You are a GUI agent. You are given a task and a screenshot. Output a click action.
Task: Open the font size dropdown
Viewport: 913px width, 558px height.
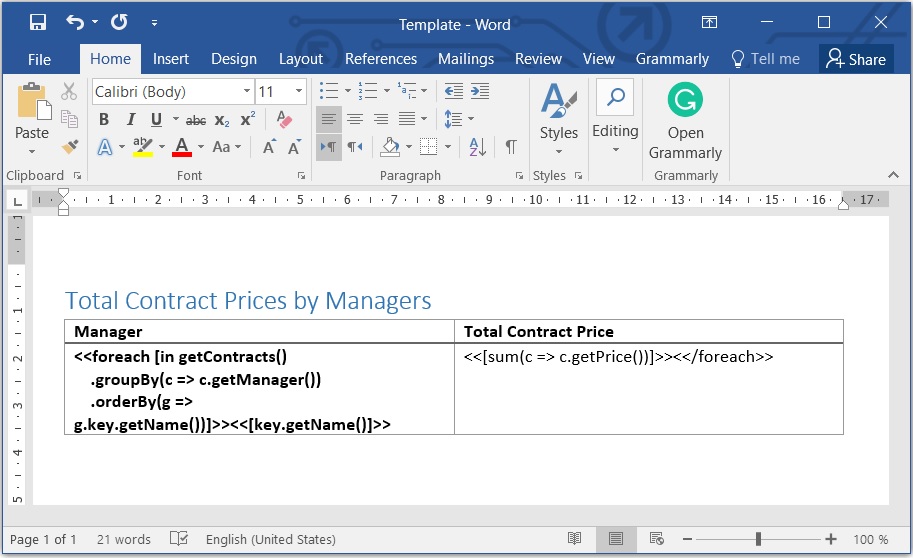[298, 92]
